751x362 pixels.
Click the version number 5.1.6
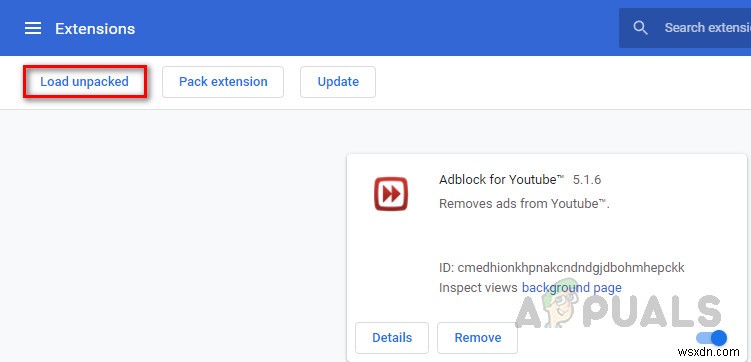coord(587,180)
